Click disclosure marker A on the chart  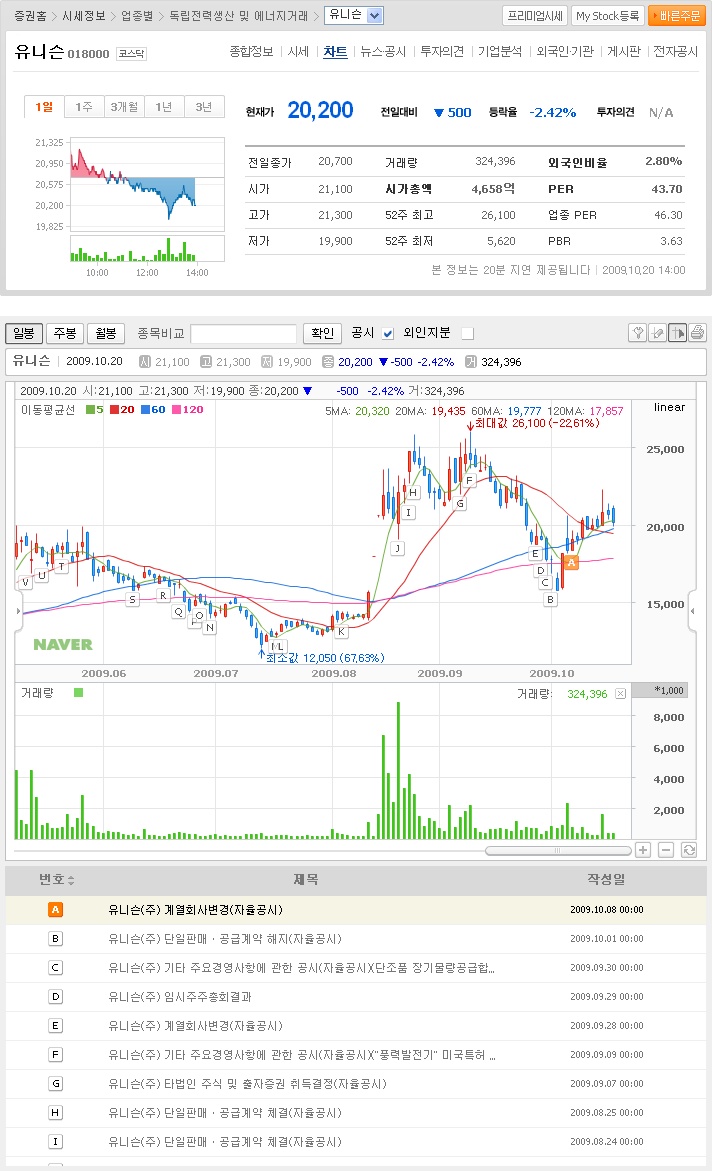[x=572, y=562]
